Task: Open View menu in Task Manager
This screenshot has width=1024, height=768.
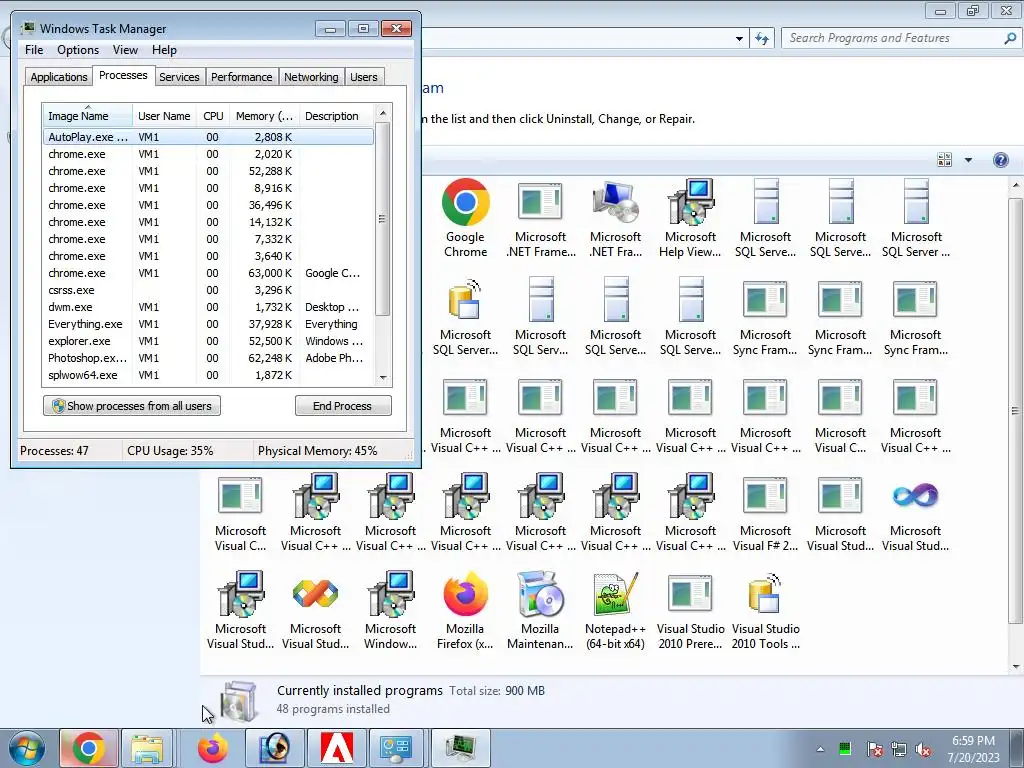Action: [x=125, y=50]
